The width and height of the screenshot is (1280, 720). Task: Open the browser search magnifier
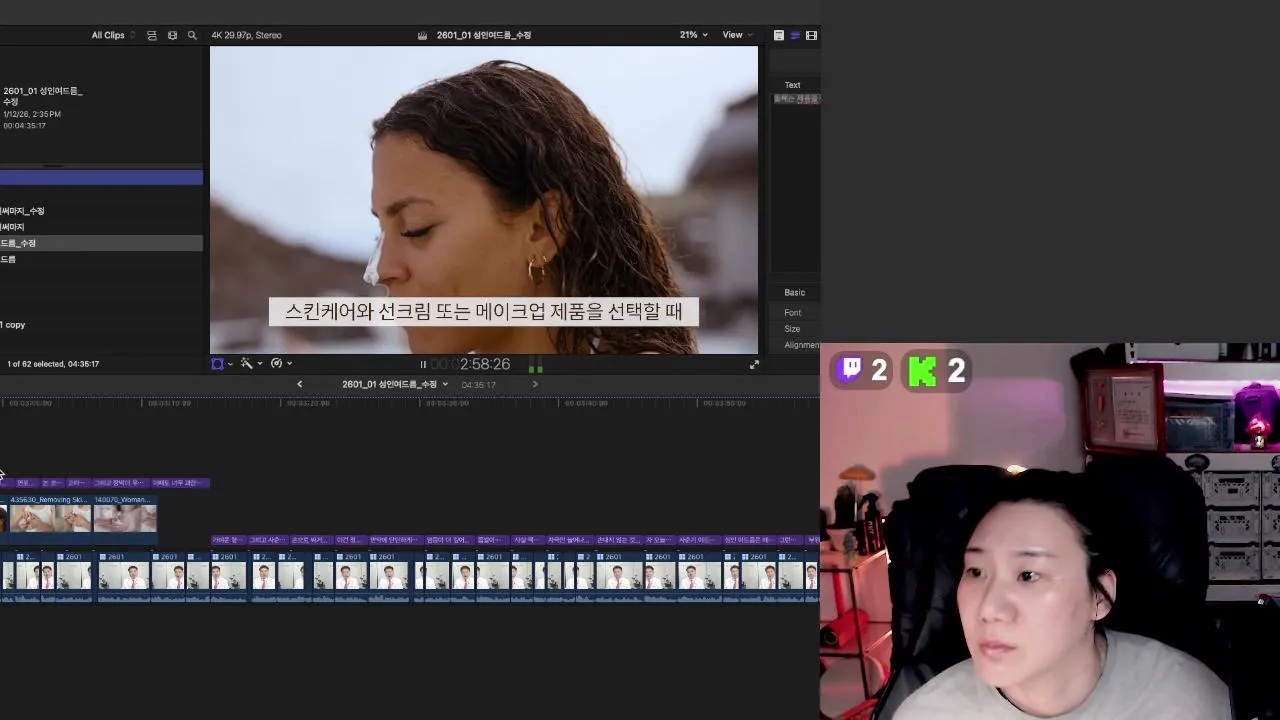pos(192,35)
